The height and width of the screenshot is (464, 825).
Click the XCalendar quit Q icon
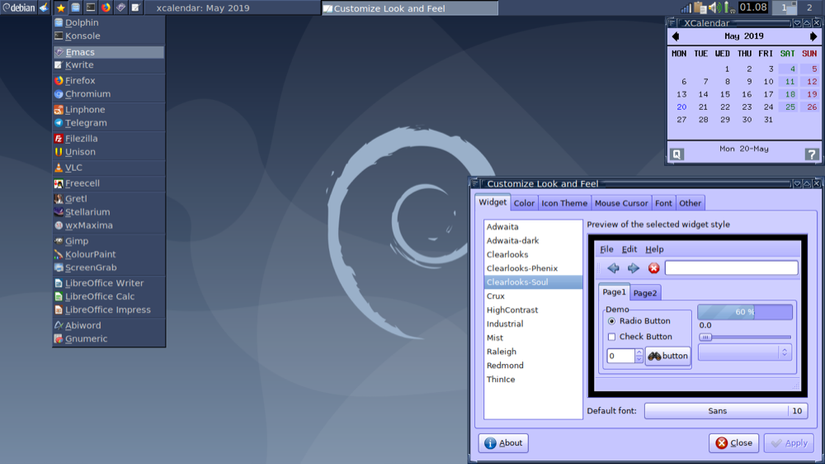click(x=677, y=154)
